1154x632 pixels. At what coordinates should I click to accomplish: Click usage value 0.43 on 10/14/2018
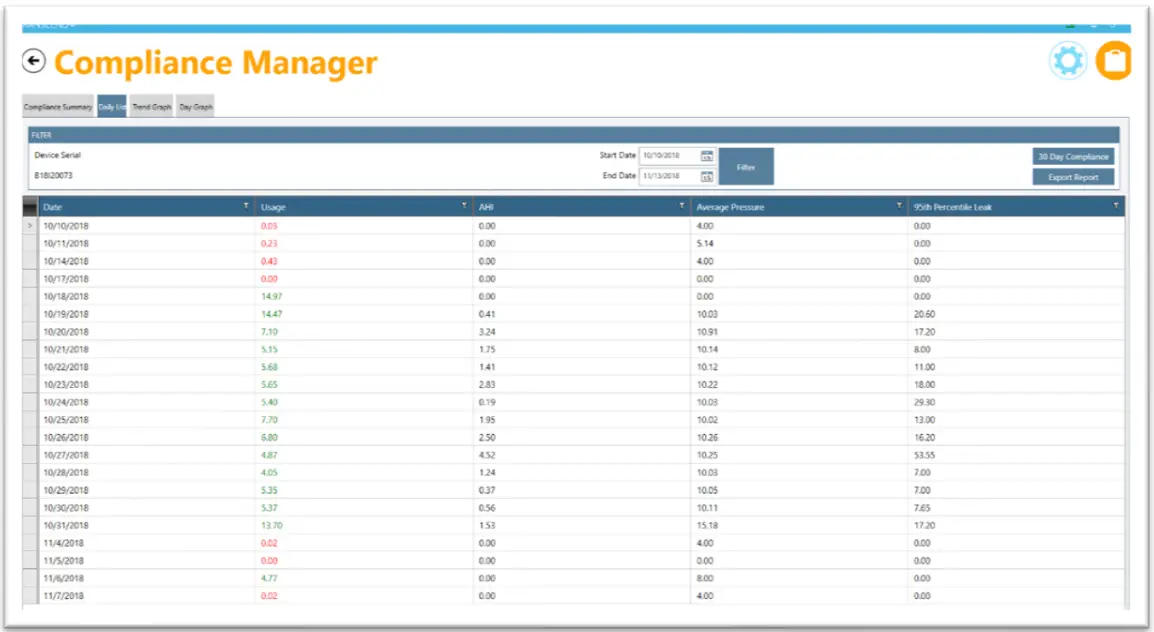269,261
